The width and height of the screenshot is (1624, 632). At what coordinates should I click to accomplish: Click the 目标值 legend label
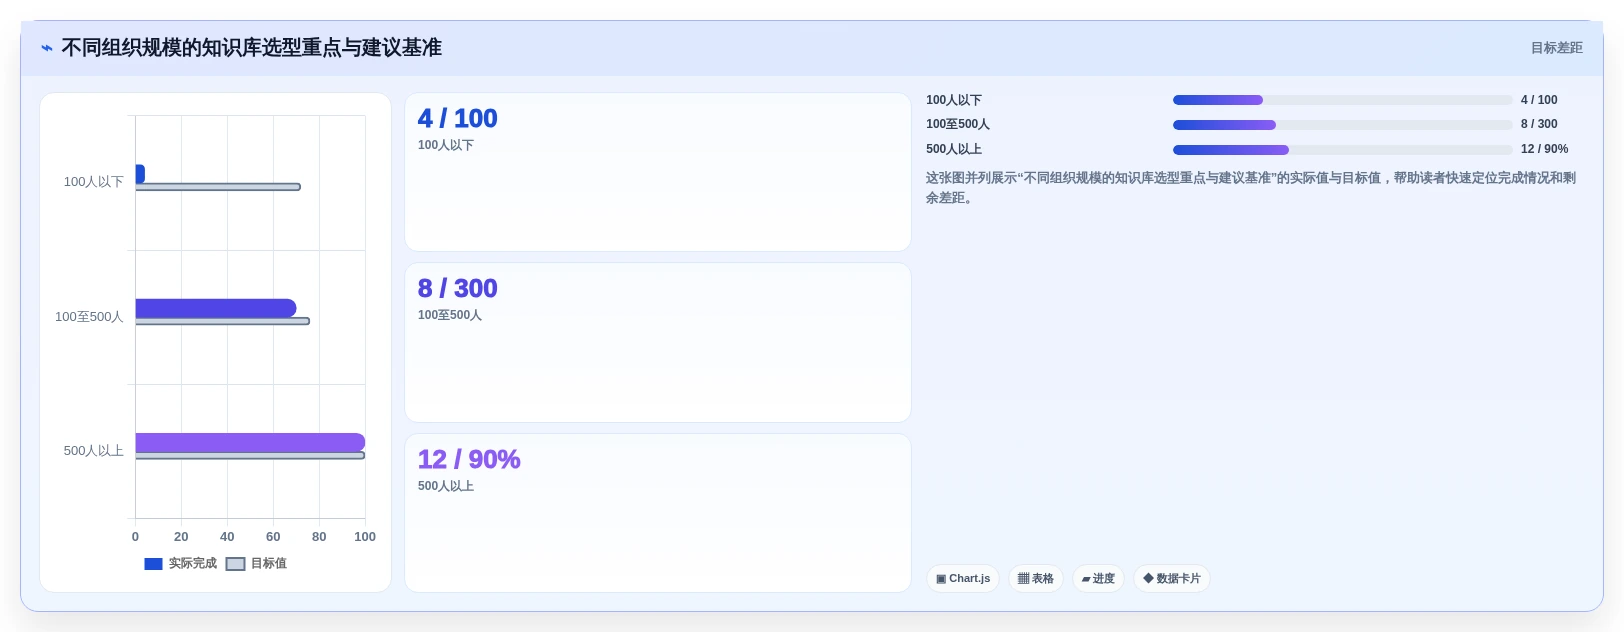pos(269,564)
